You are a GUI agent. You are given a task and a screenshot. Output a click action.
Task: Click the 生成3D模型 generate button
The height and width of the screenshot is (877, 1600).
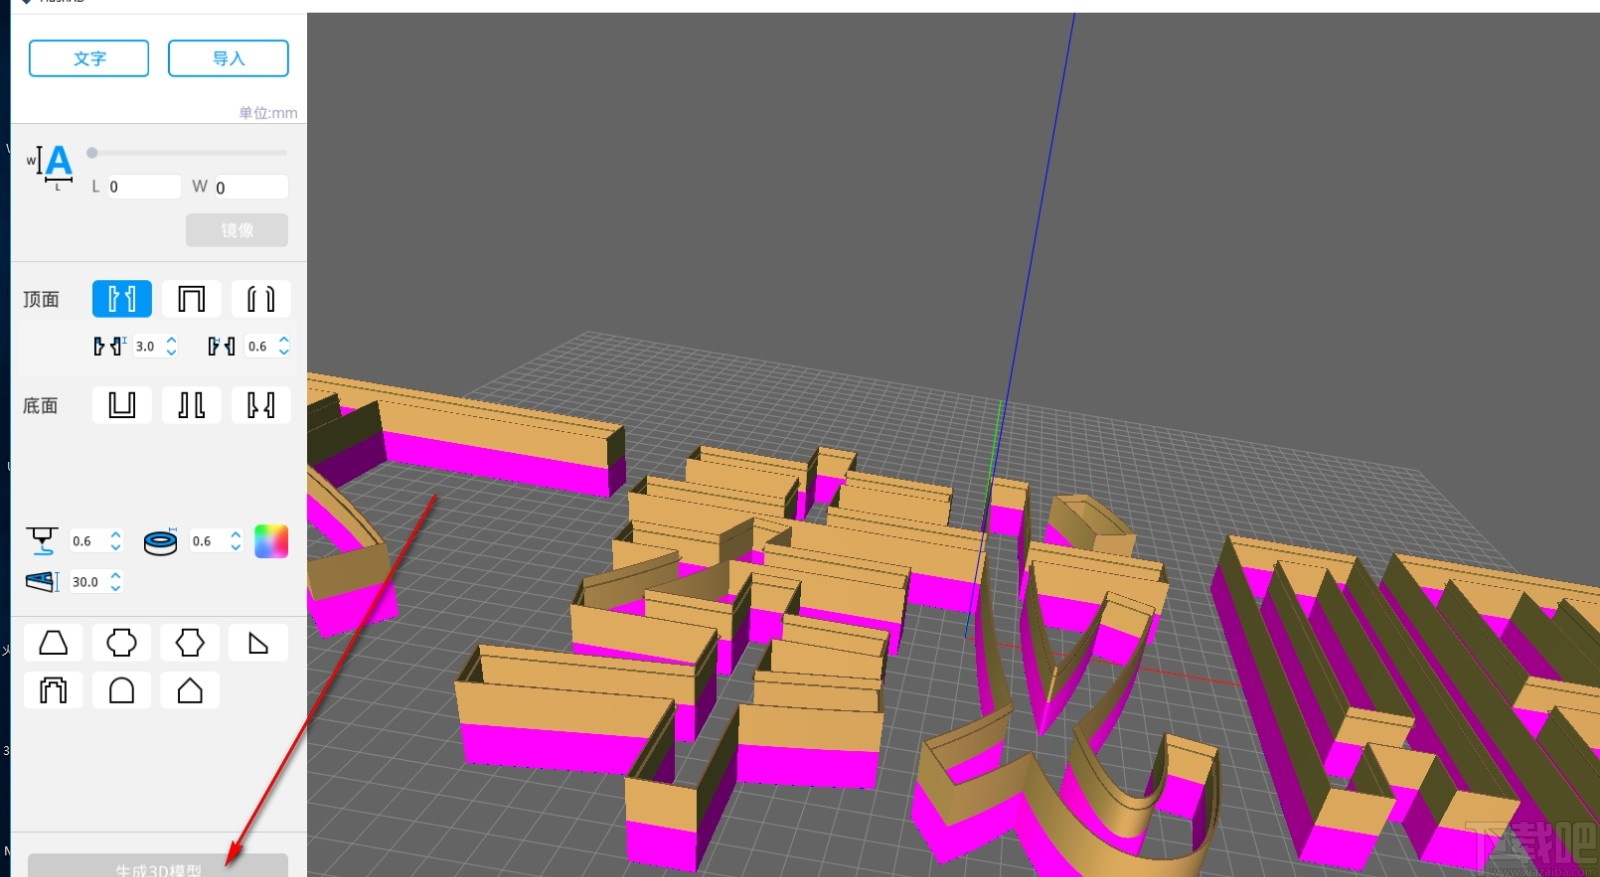(x=158, y=866)
